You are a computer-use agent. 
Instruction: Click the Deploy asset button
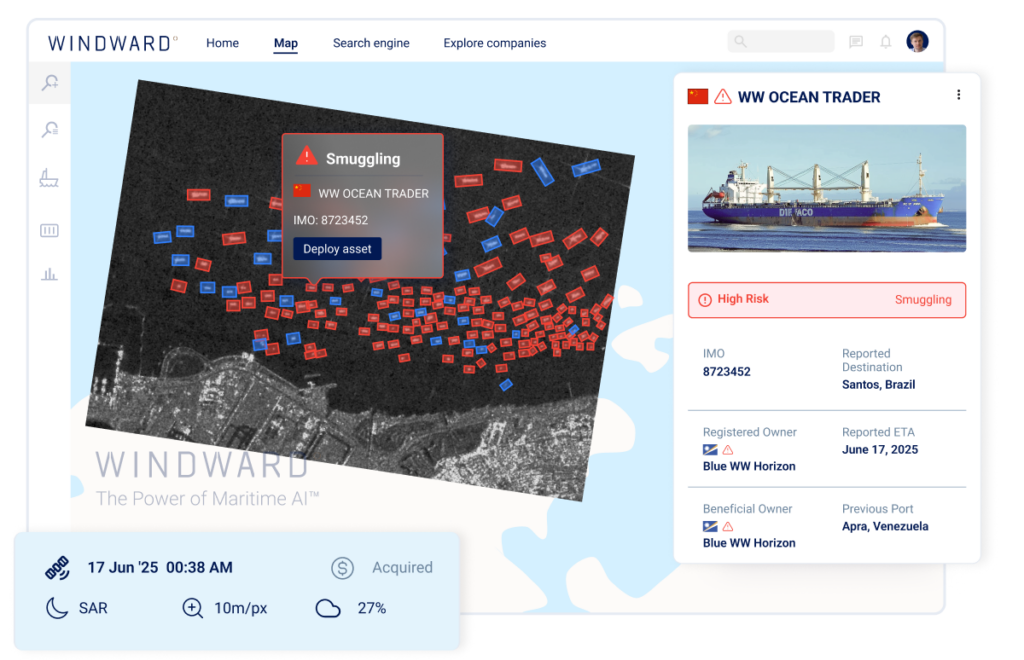[337, 249]
